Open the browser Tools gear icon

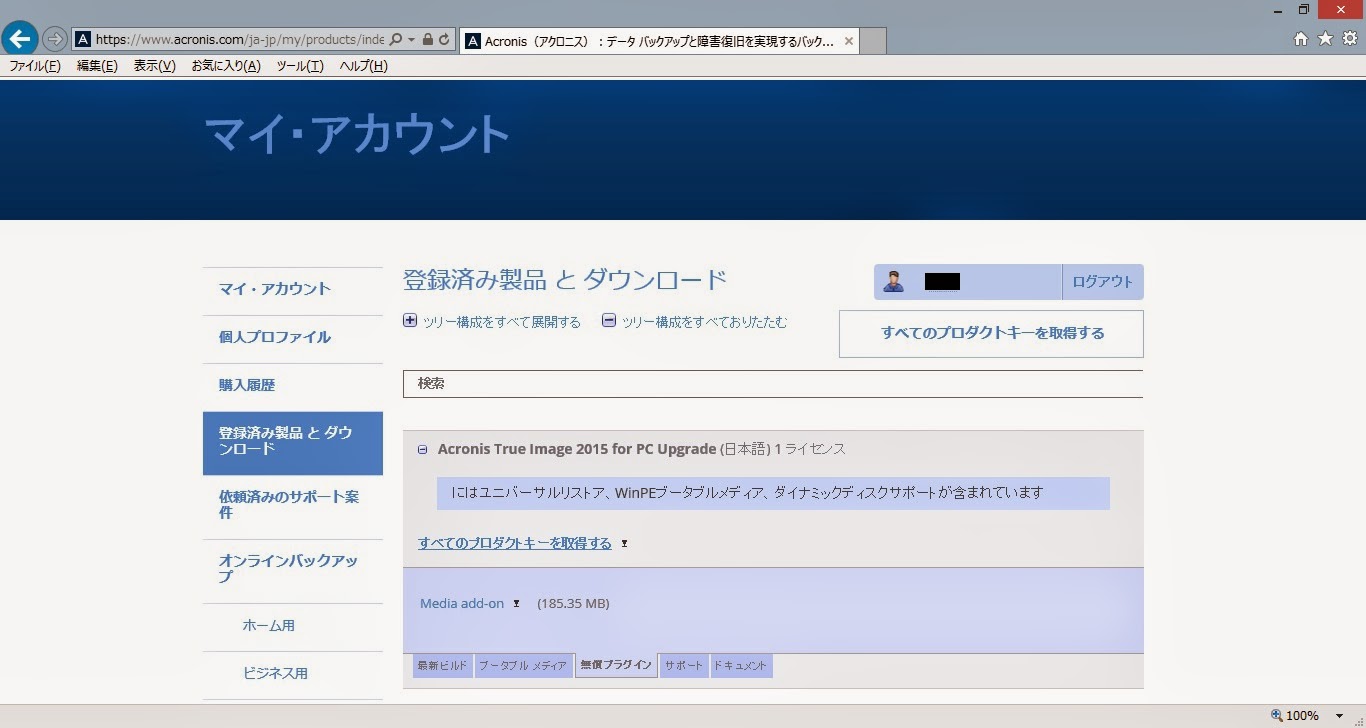pyautogui.click(x=1349, y=39)
